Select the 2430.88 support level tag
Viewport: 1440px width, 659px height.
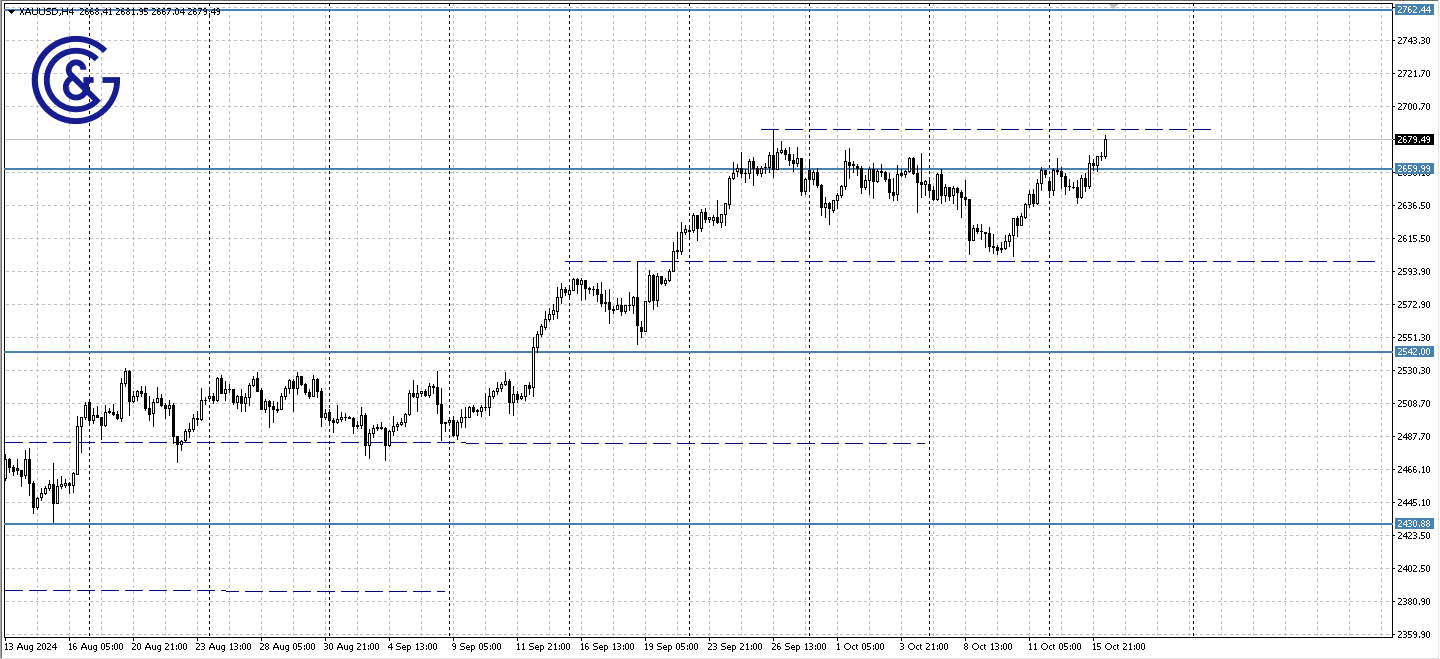(1416, 523)
